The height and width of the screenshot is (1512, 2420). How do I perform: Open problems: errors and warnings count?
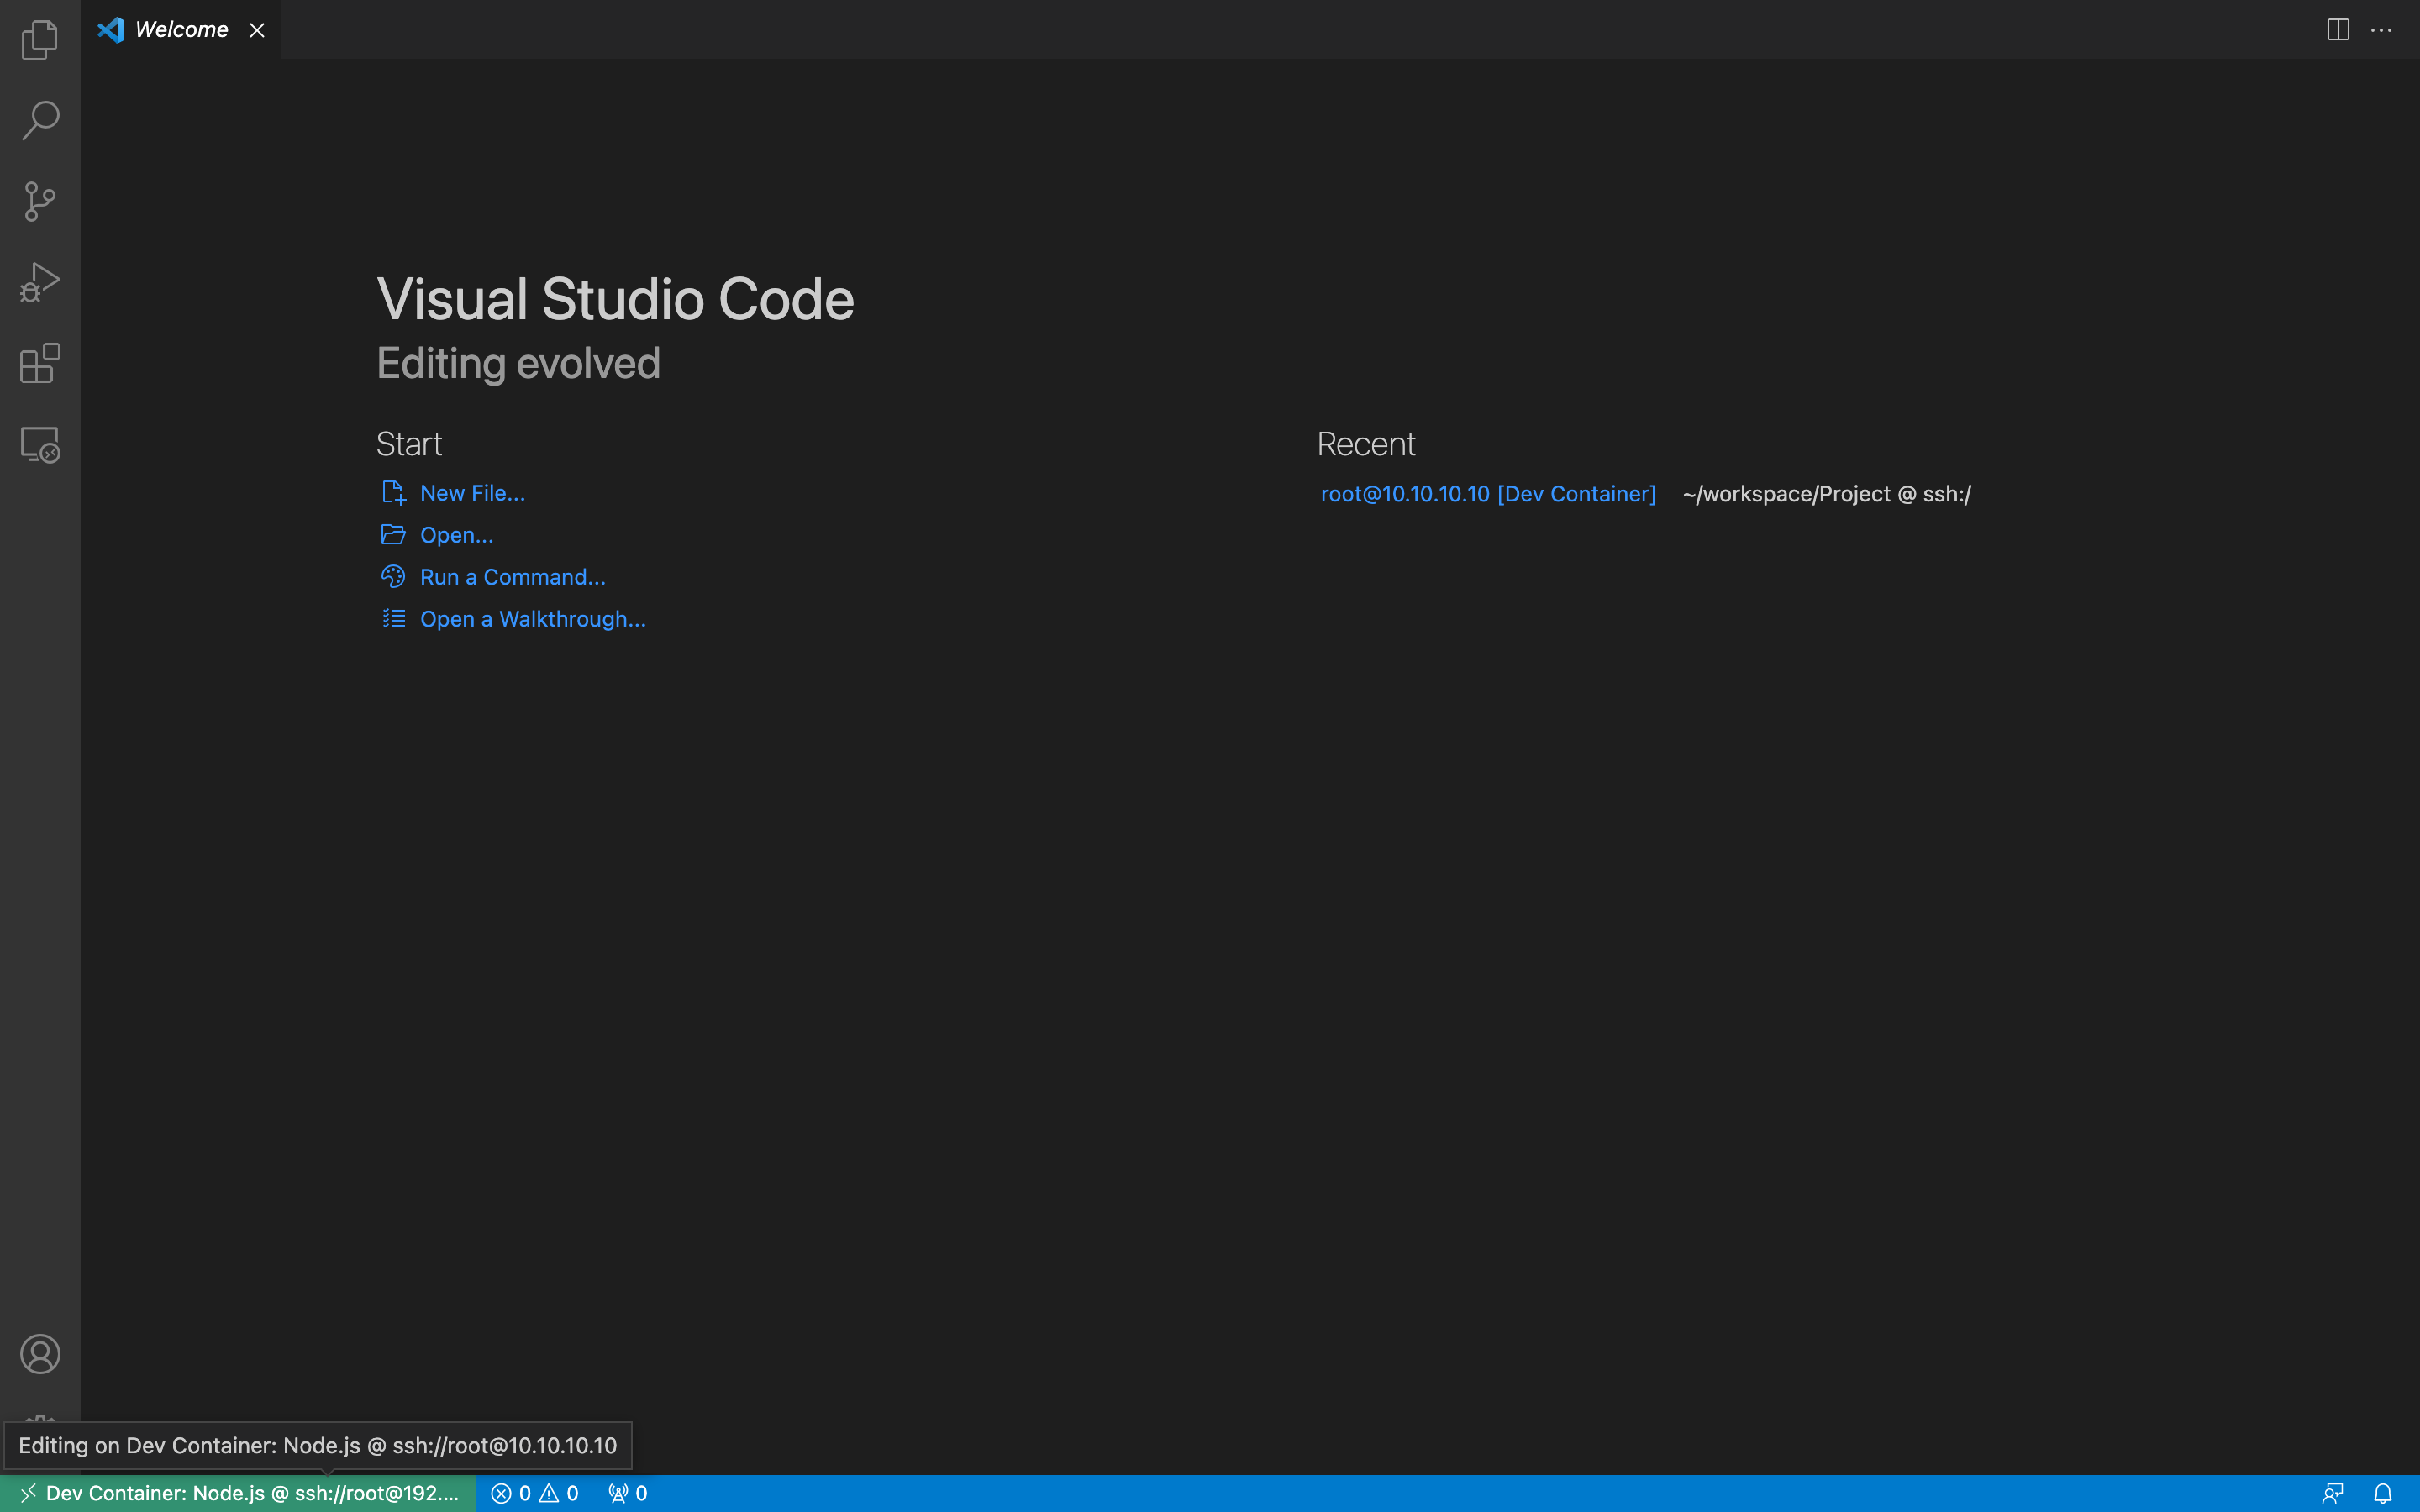coord(535,1493)
